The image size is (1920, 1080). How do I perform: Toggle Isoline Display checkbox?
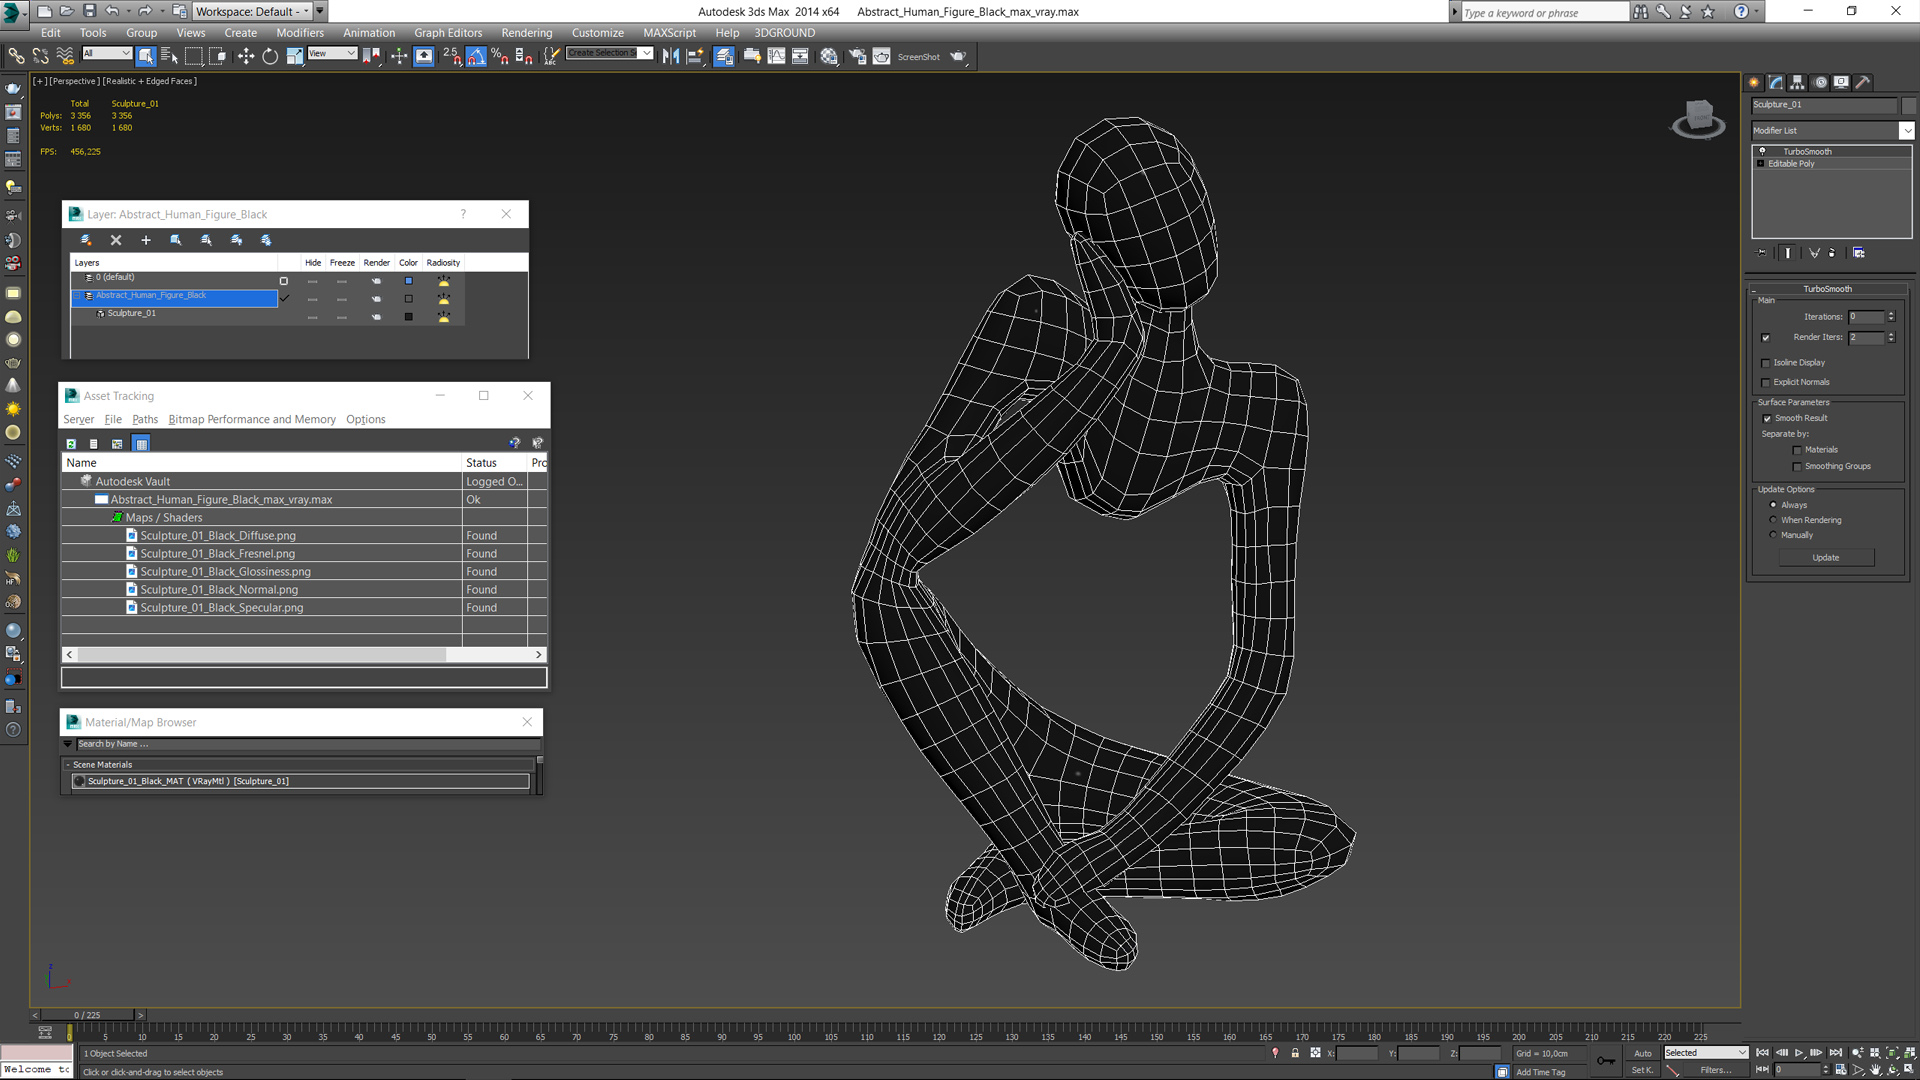click(x=1766, y=363)
